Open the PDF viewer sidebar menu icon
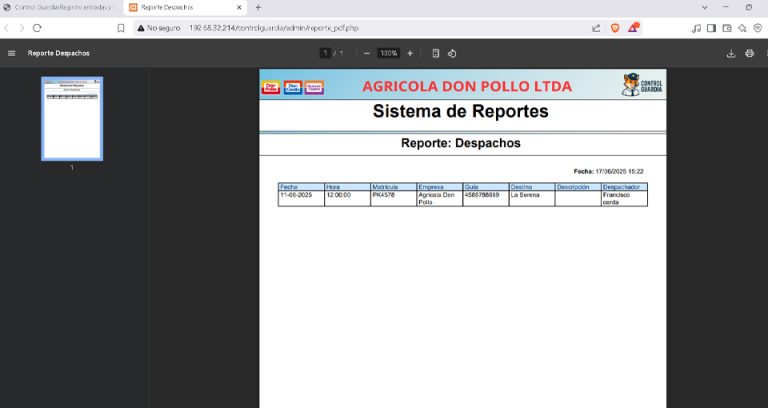This screenshot has width=768, height=408. pyautogui.click(x=12, y=53)
